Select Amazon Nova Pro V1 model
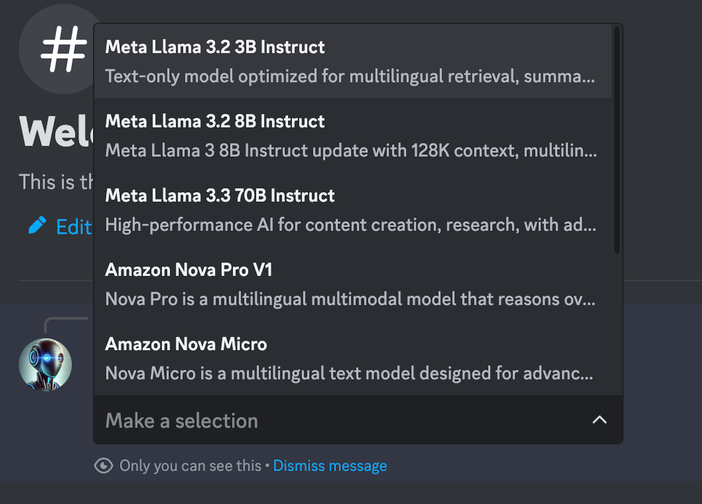Viewport: 702px width, 504px height. point(353,284)
